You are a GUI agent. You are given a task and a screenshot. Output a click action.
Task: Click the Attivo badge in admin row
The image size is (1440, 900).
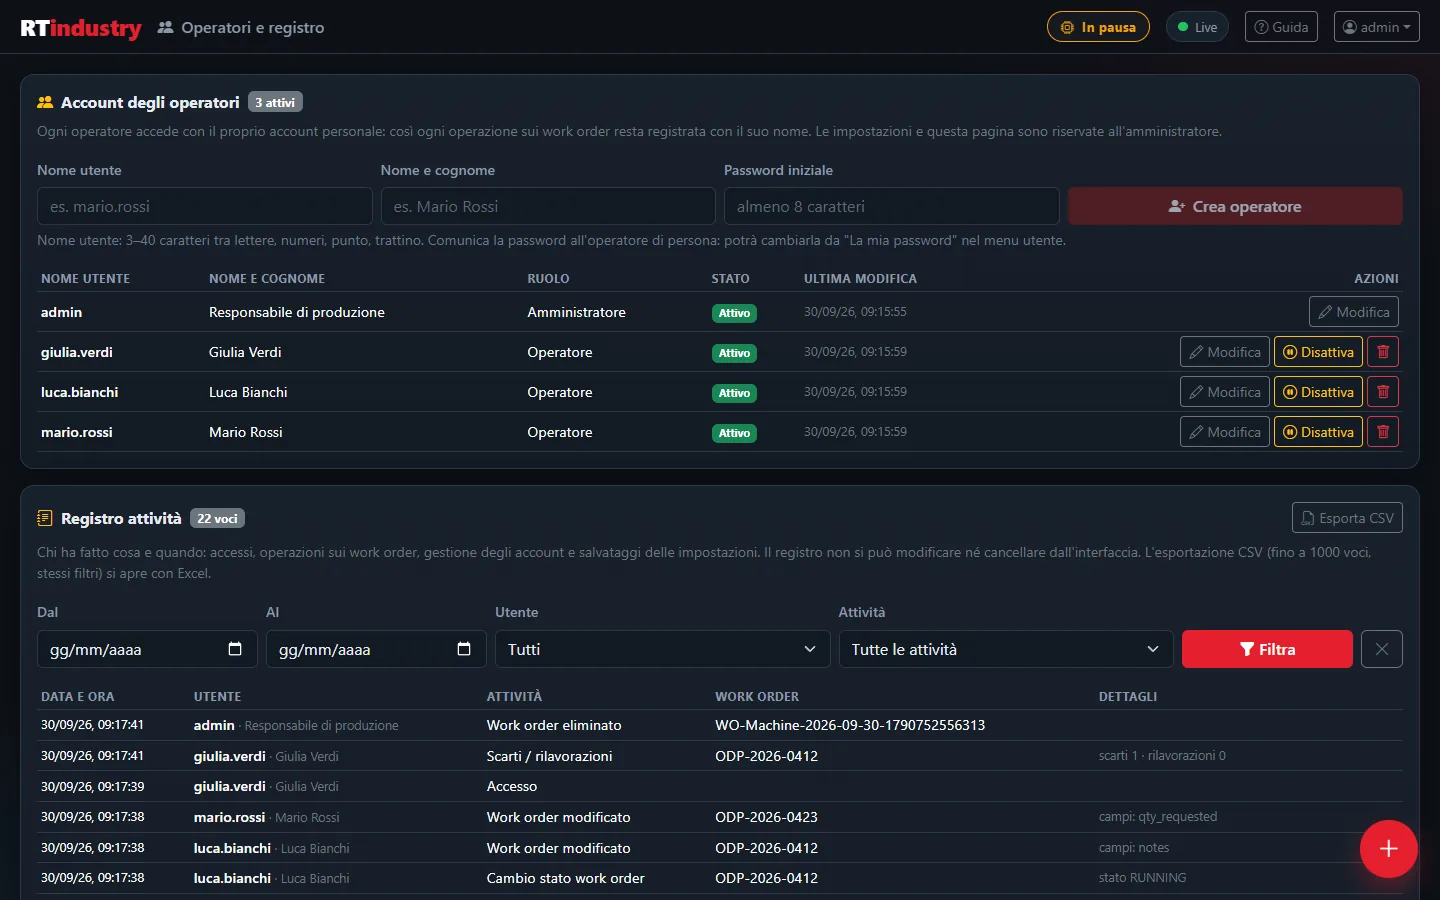(x=734, y=313)
